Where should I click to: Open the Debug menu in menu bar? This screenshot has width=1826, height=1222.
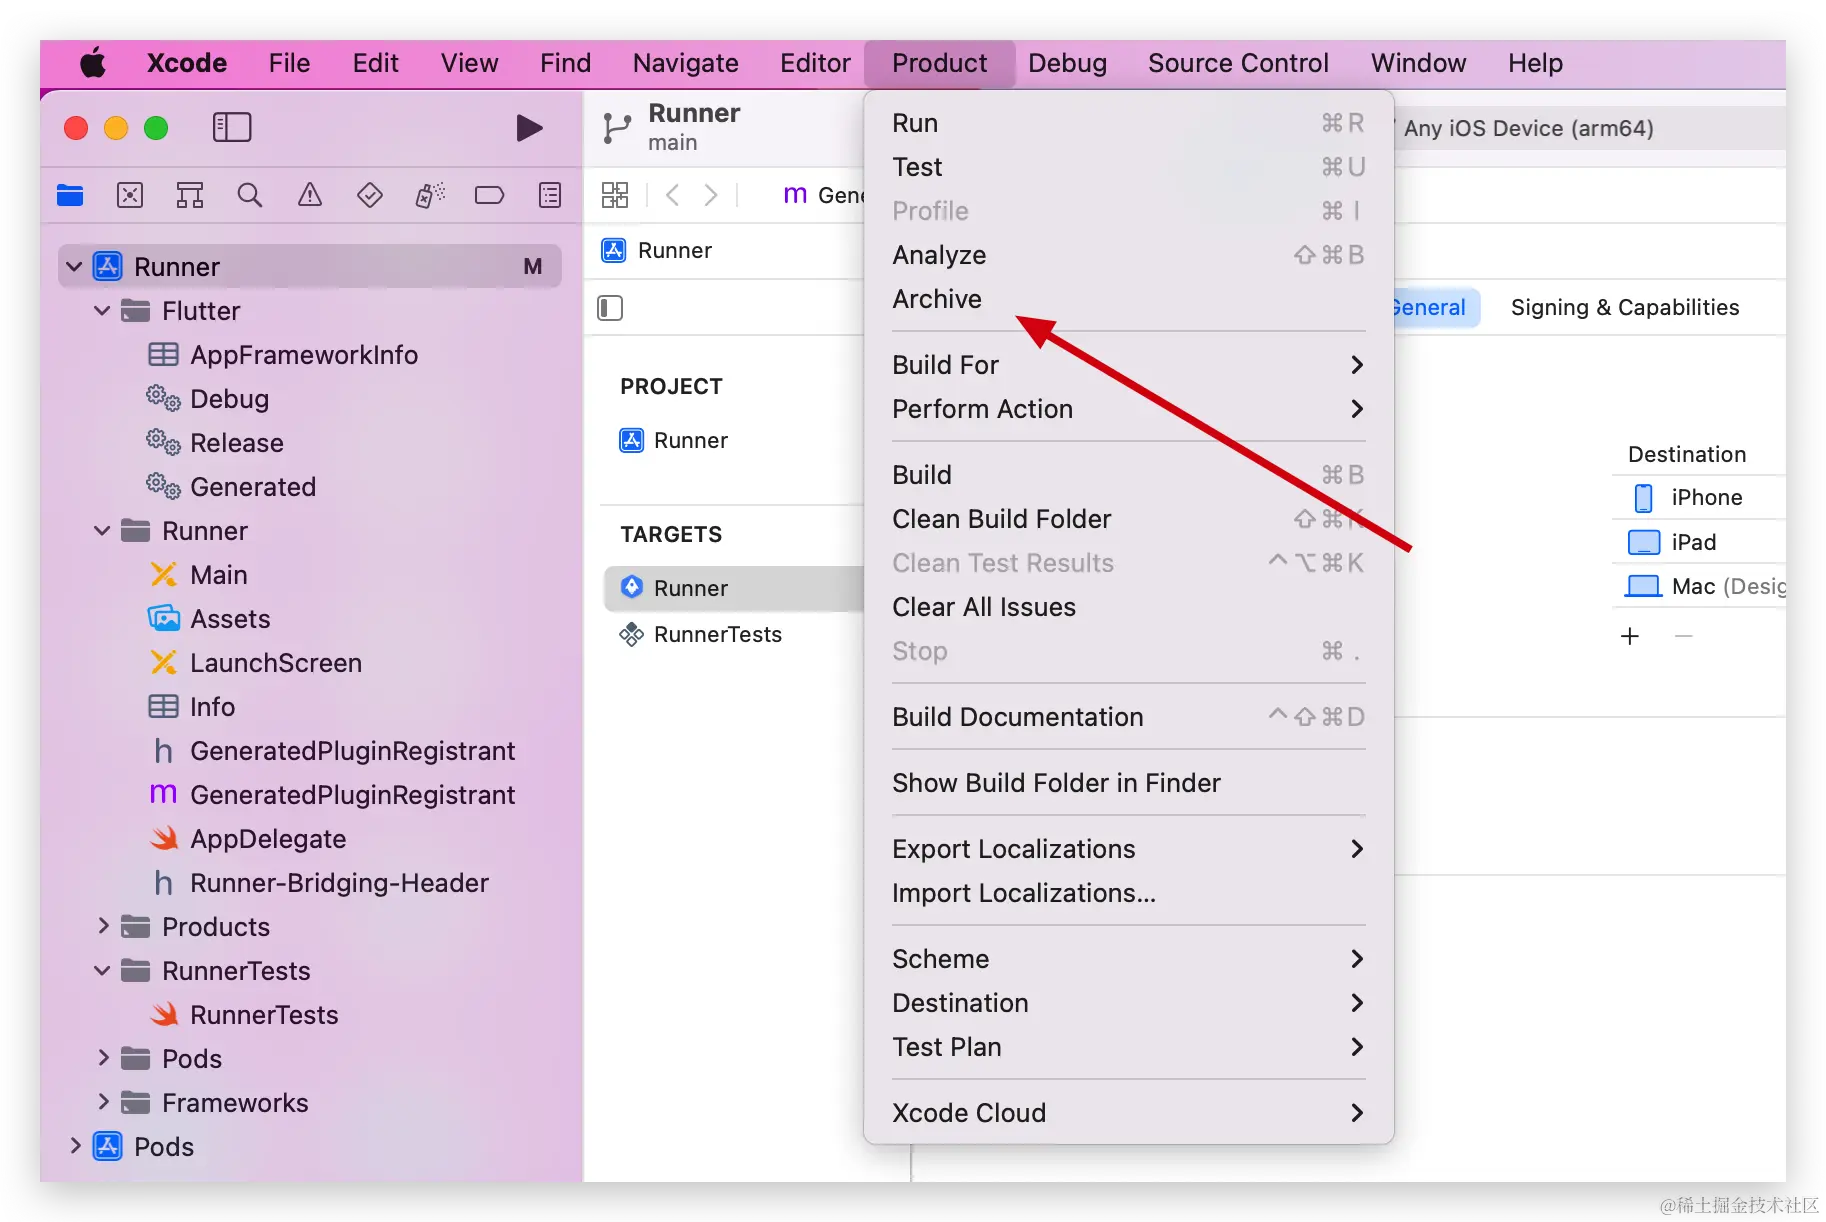point(1067,63)
